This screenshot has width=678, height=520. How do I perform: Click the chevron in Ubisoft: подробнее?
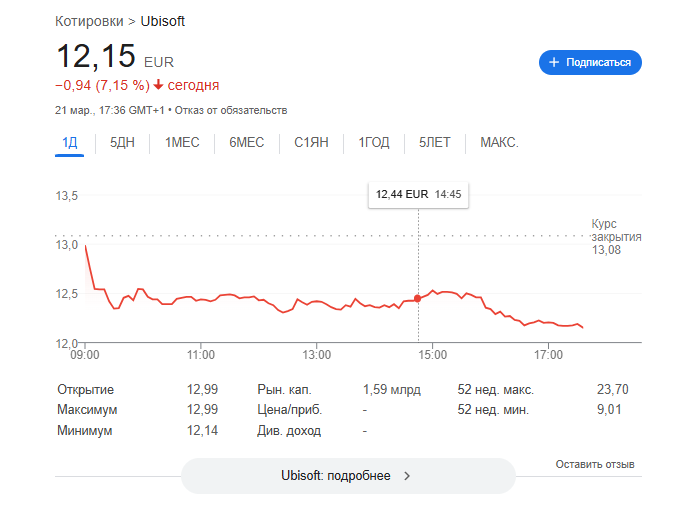tap(407, 476)
